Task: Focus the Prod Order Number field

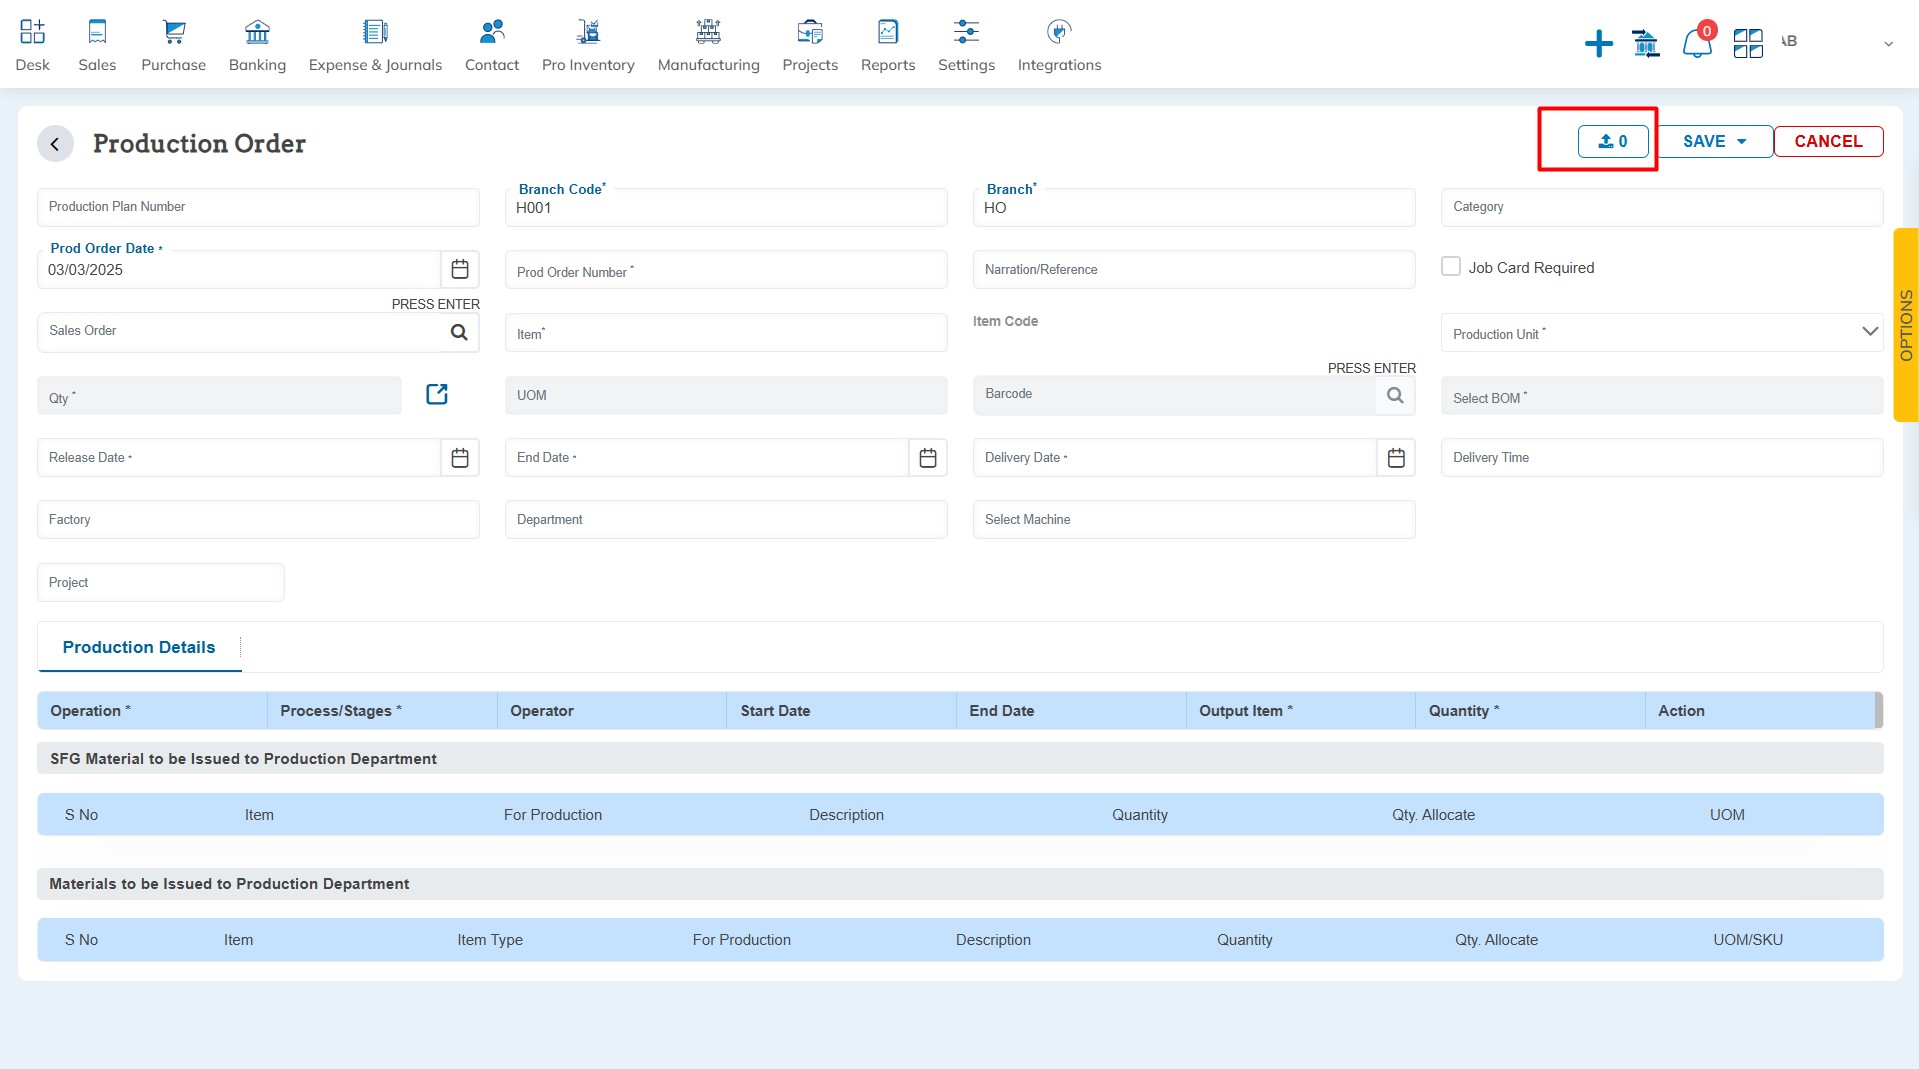Action: 726,270
